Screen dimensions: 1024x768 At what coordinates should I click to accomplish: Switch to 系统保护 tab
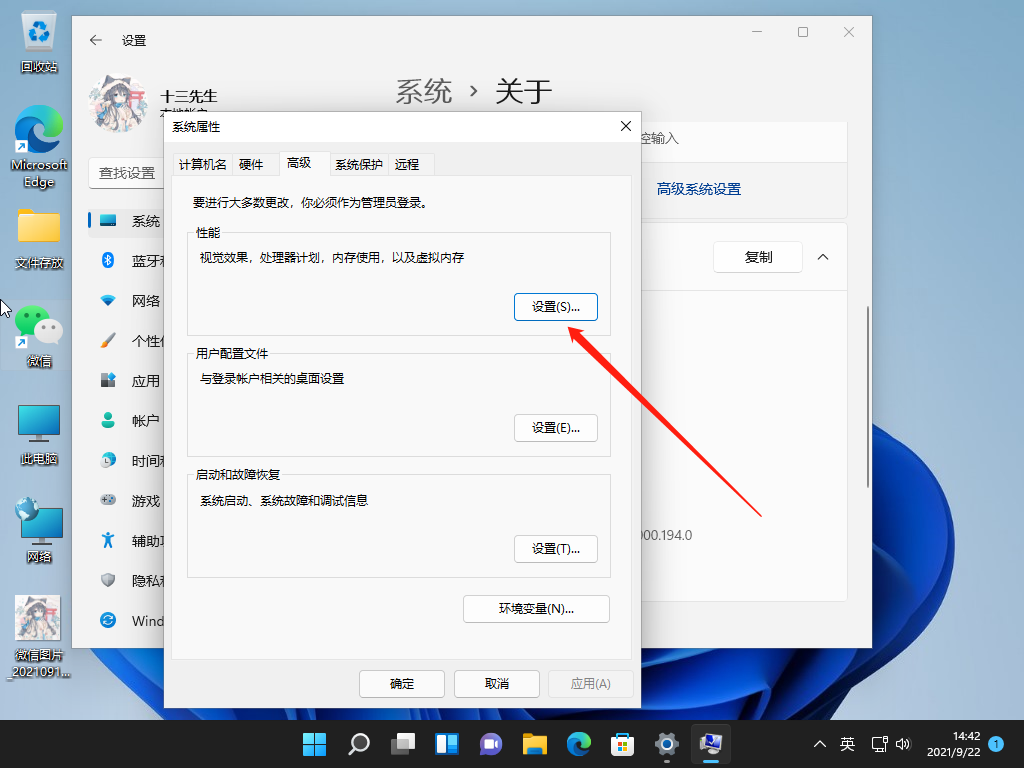(359, 165)
